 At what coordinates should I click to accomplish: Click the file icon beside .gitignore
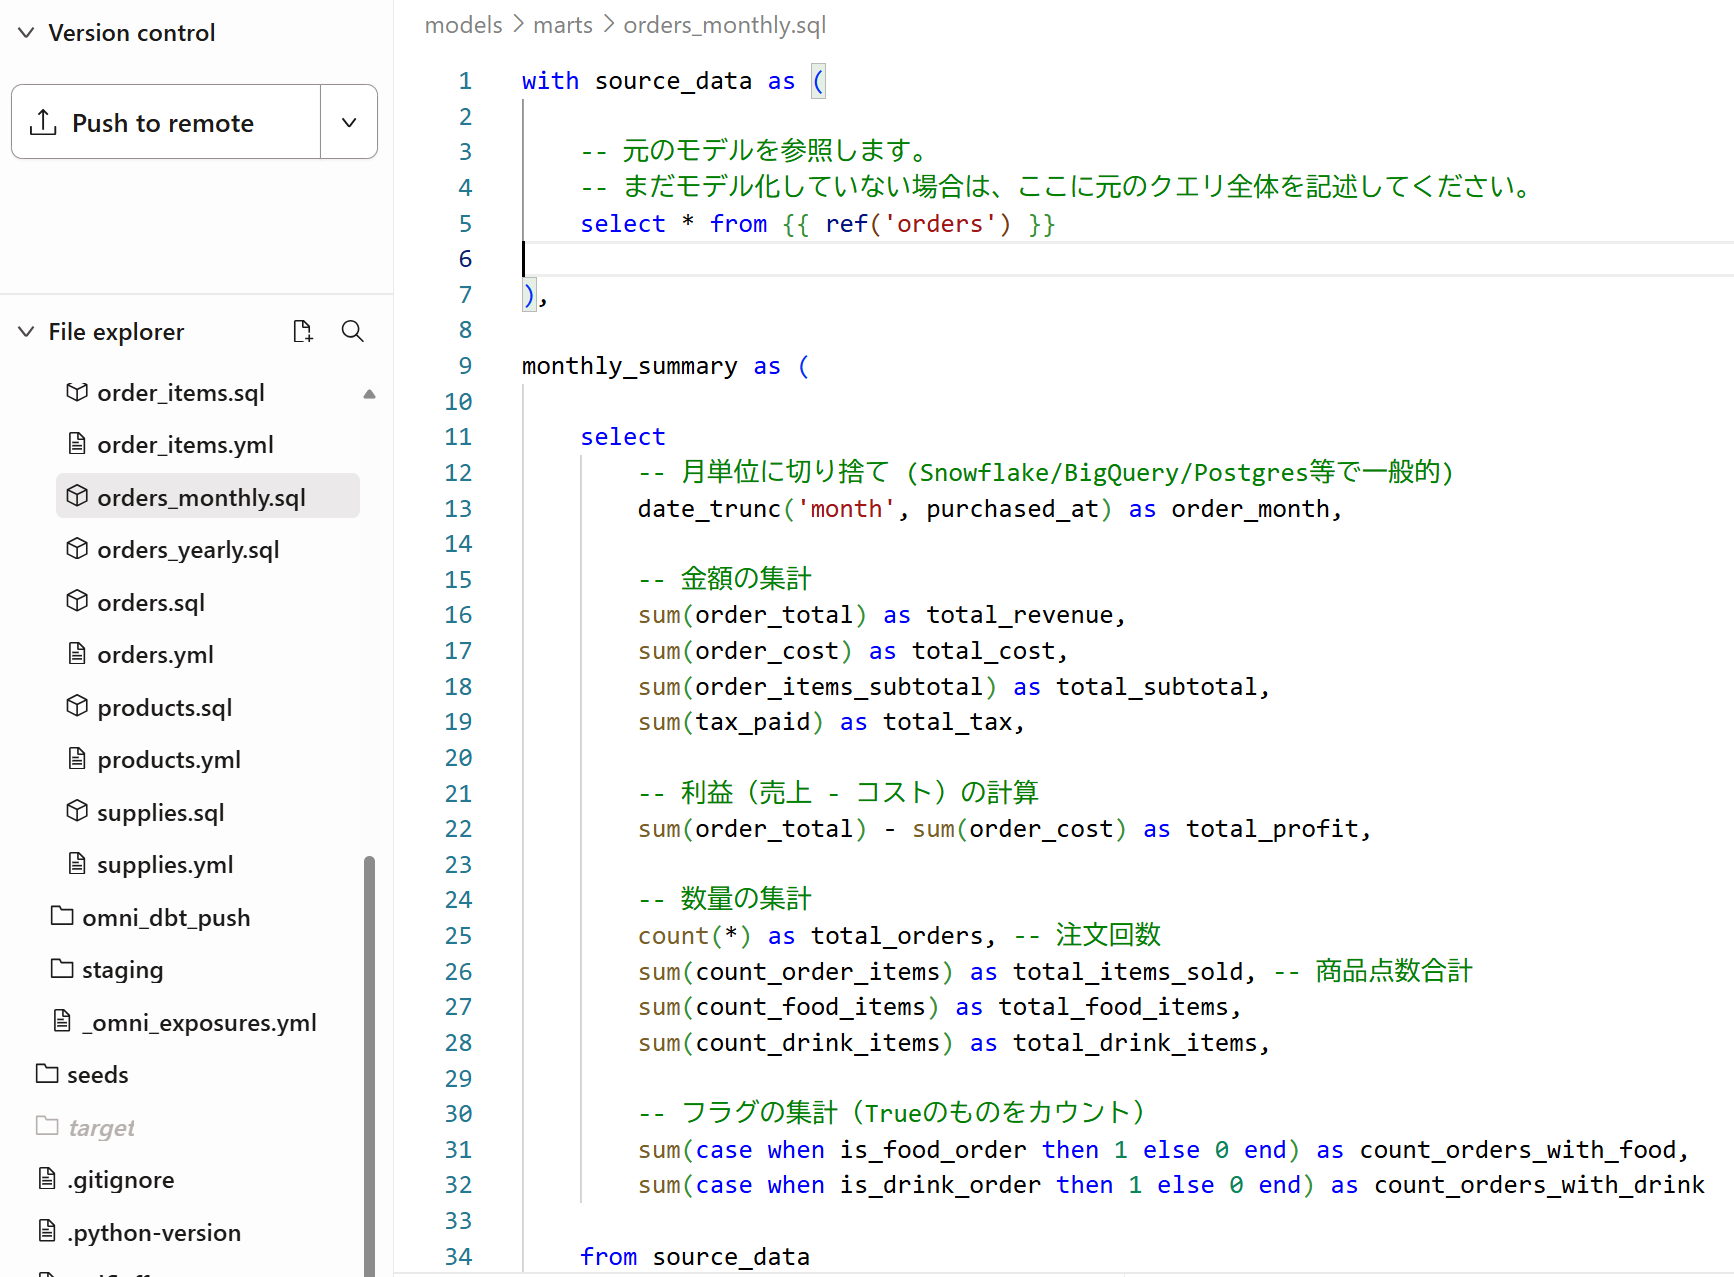pyautogui.click(x=47, y=1179)
